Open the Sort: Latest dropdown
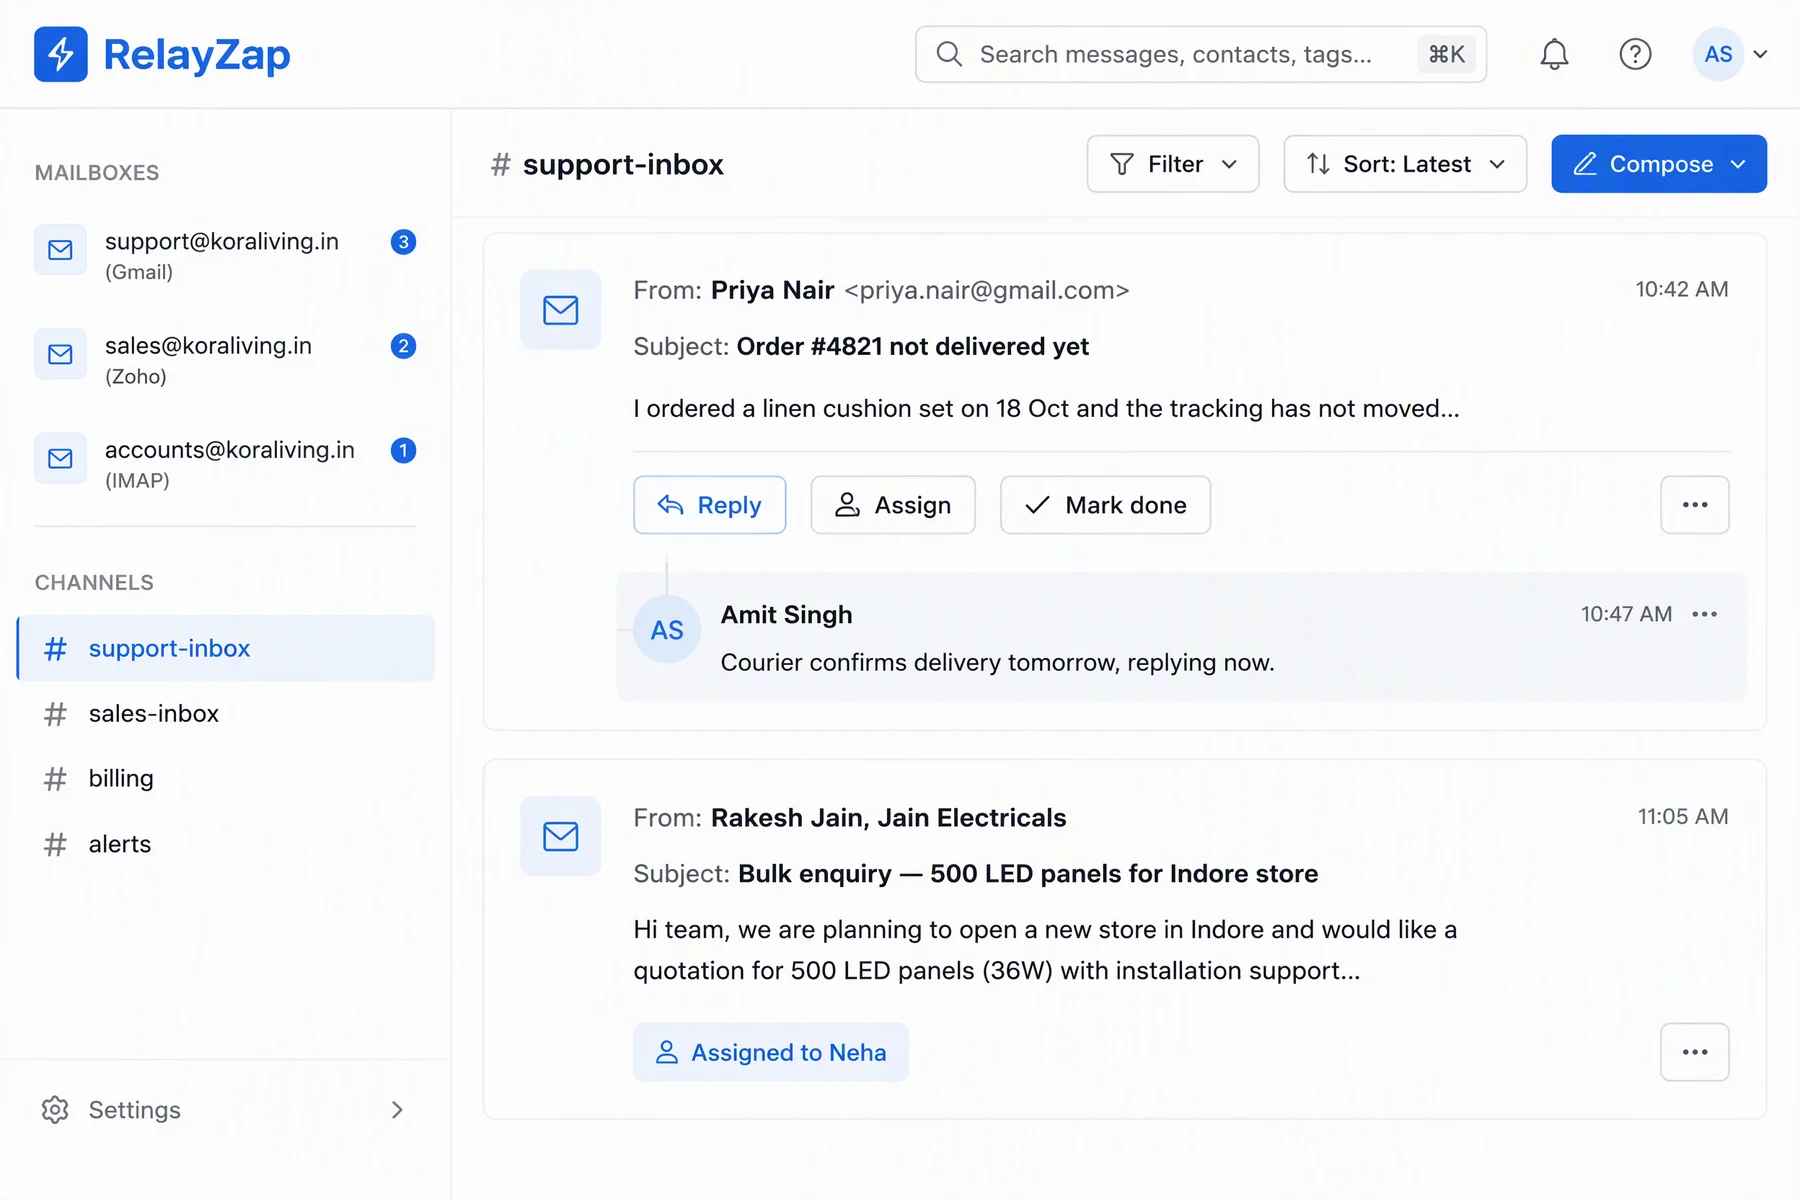Image resolution: width=1800 pixels, height=1200 pixels. coord(1405,164)
